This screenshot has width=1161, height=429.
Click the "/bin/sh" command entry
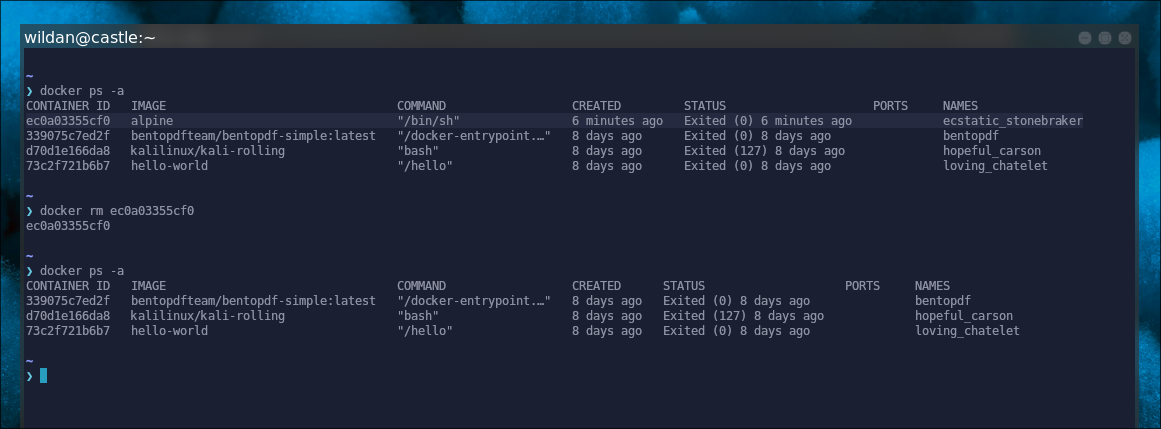point(428,121)
